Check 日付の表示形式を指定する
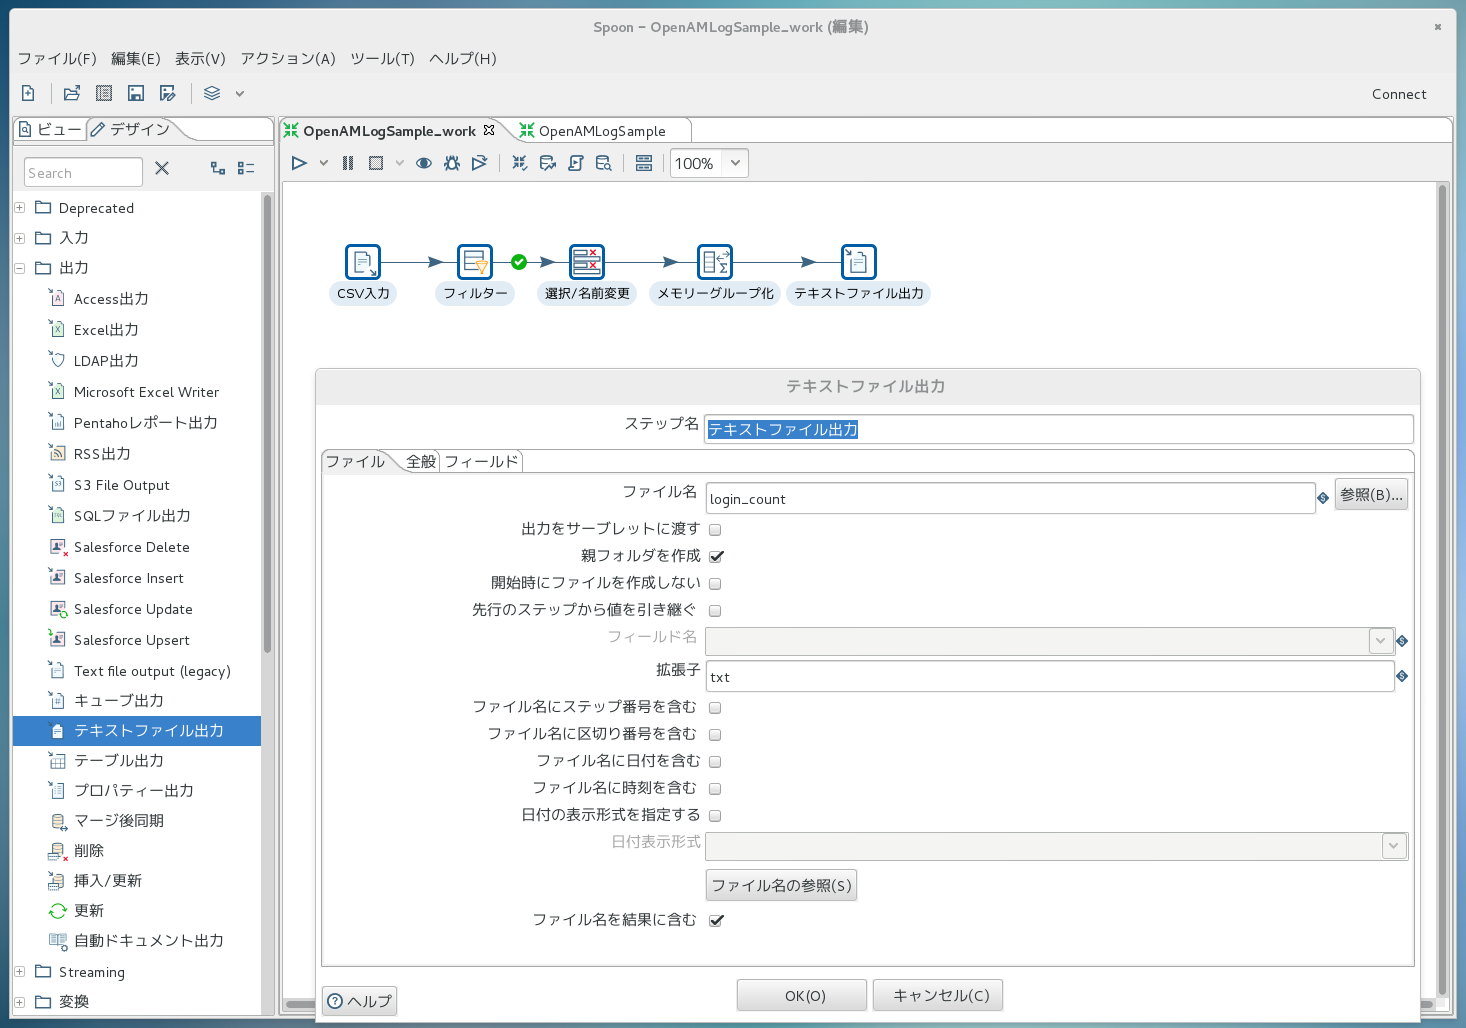Viewport: 1466px width, 1028px height. (x=715, y=816)
